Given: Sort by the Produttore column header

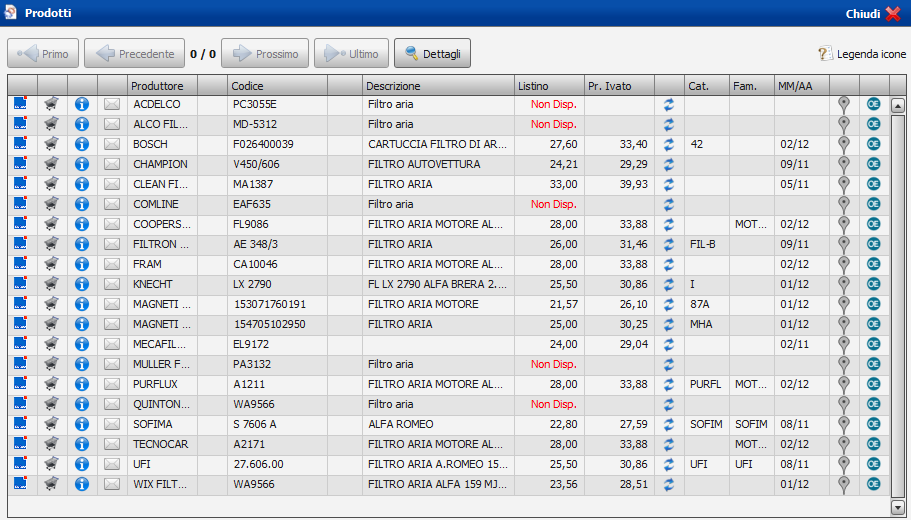Looking at the screenshot, I should [163, 86].
